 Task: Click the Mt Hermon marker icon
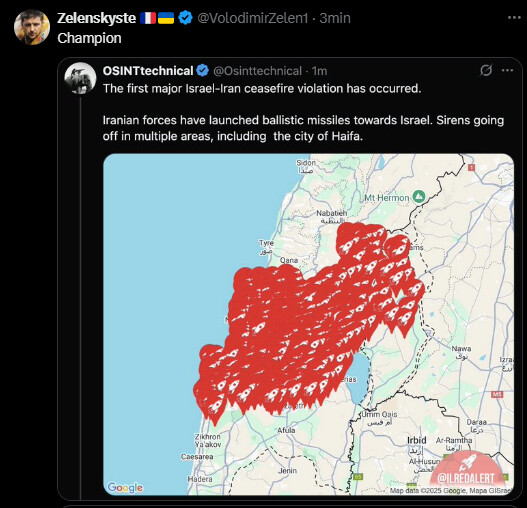418,197
